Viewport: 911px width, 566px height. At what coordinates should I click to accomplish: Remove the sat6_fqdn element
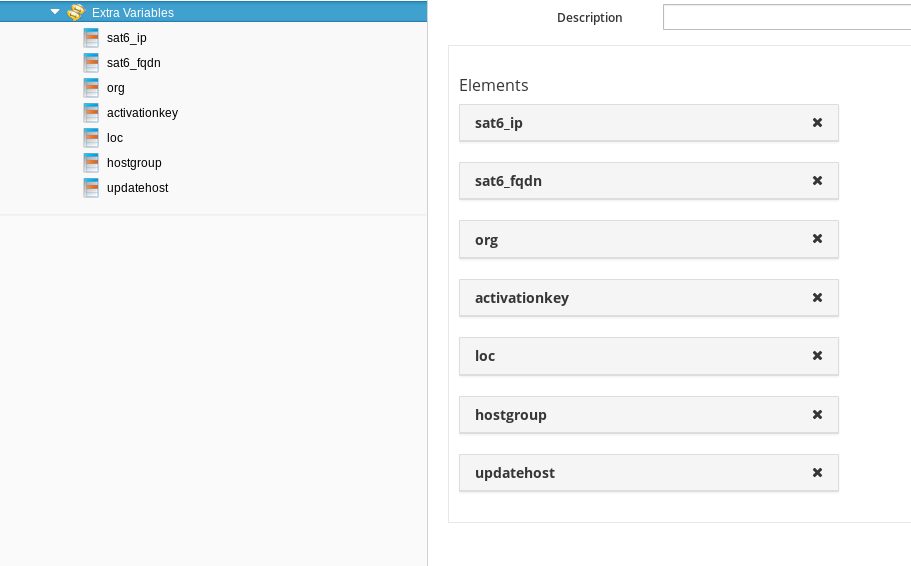[817, 181]
